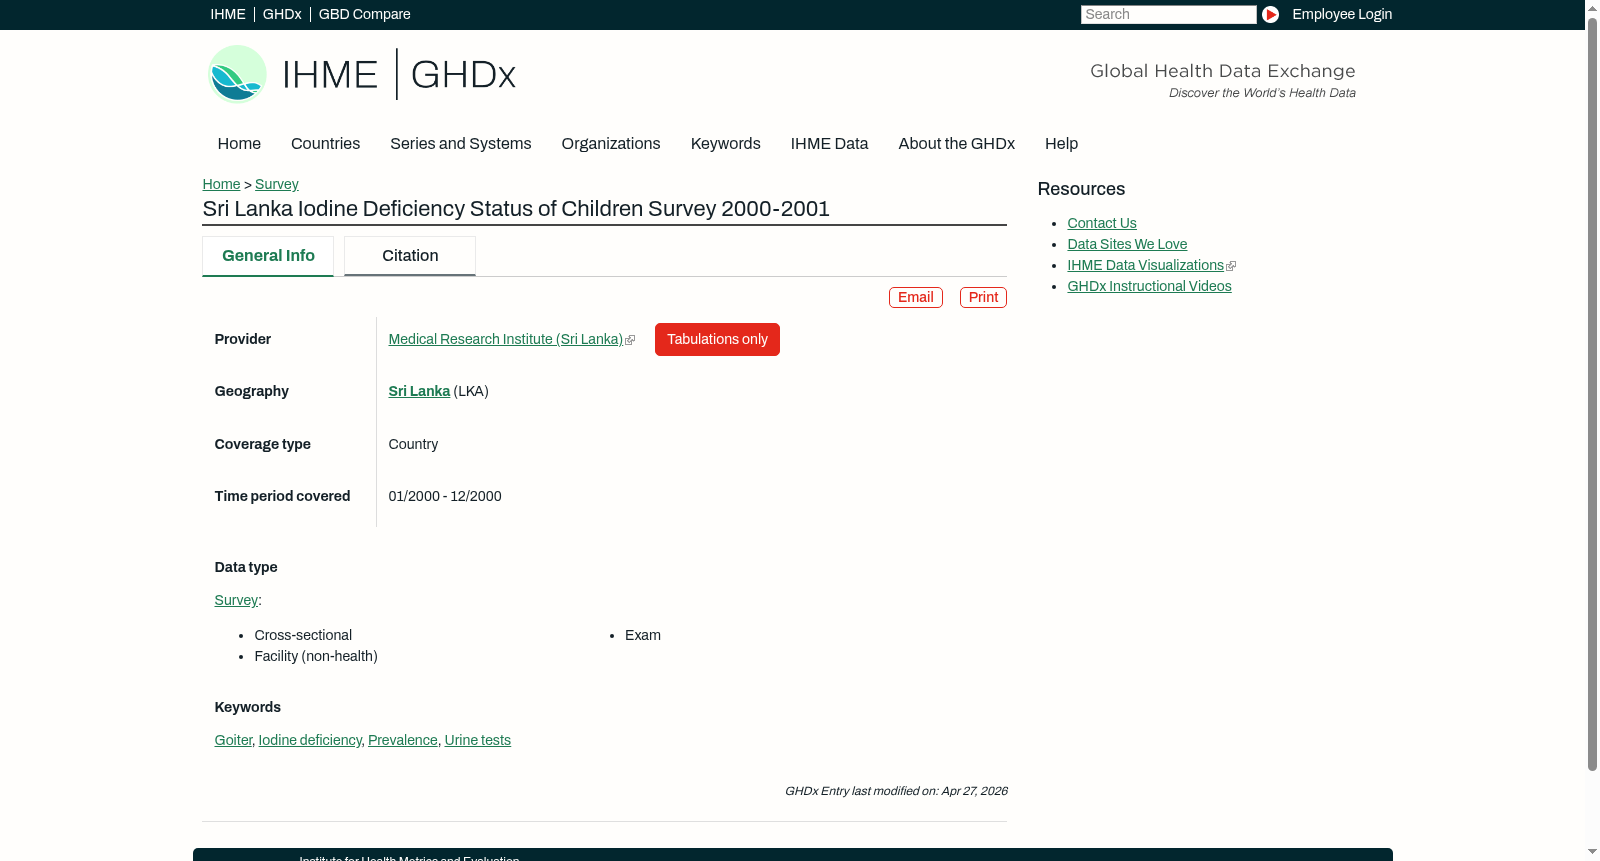Click the Resources heading
The height and width of the screenshot is (861, 1600).
click(1081, 189)
